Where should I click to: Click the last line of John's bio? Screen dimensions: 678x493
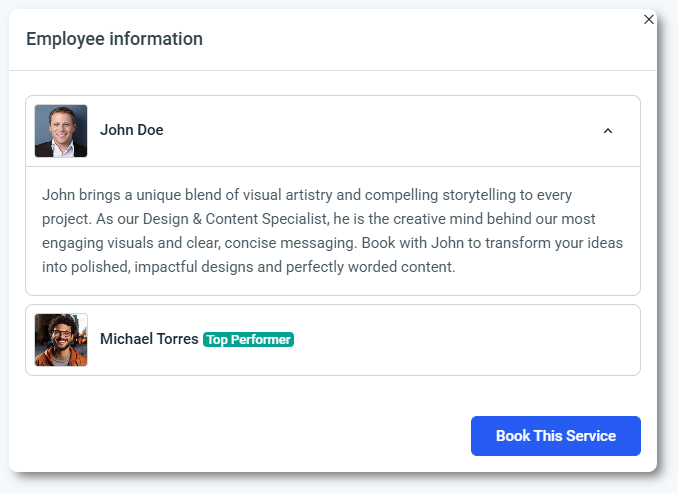[248, 267]
